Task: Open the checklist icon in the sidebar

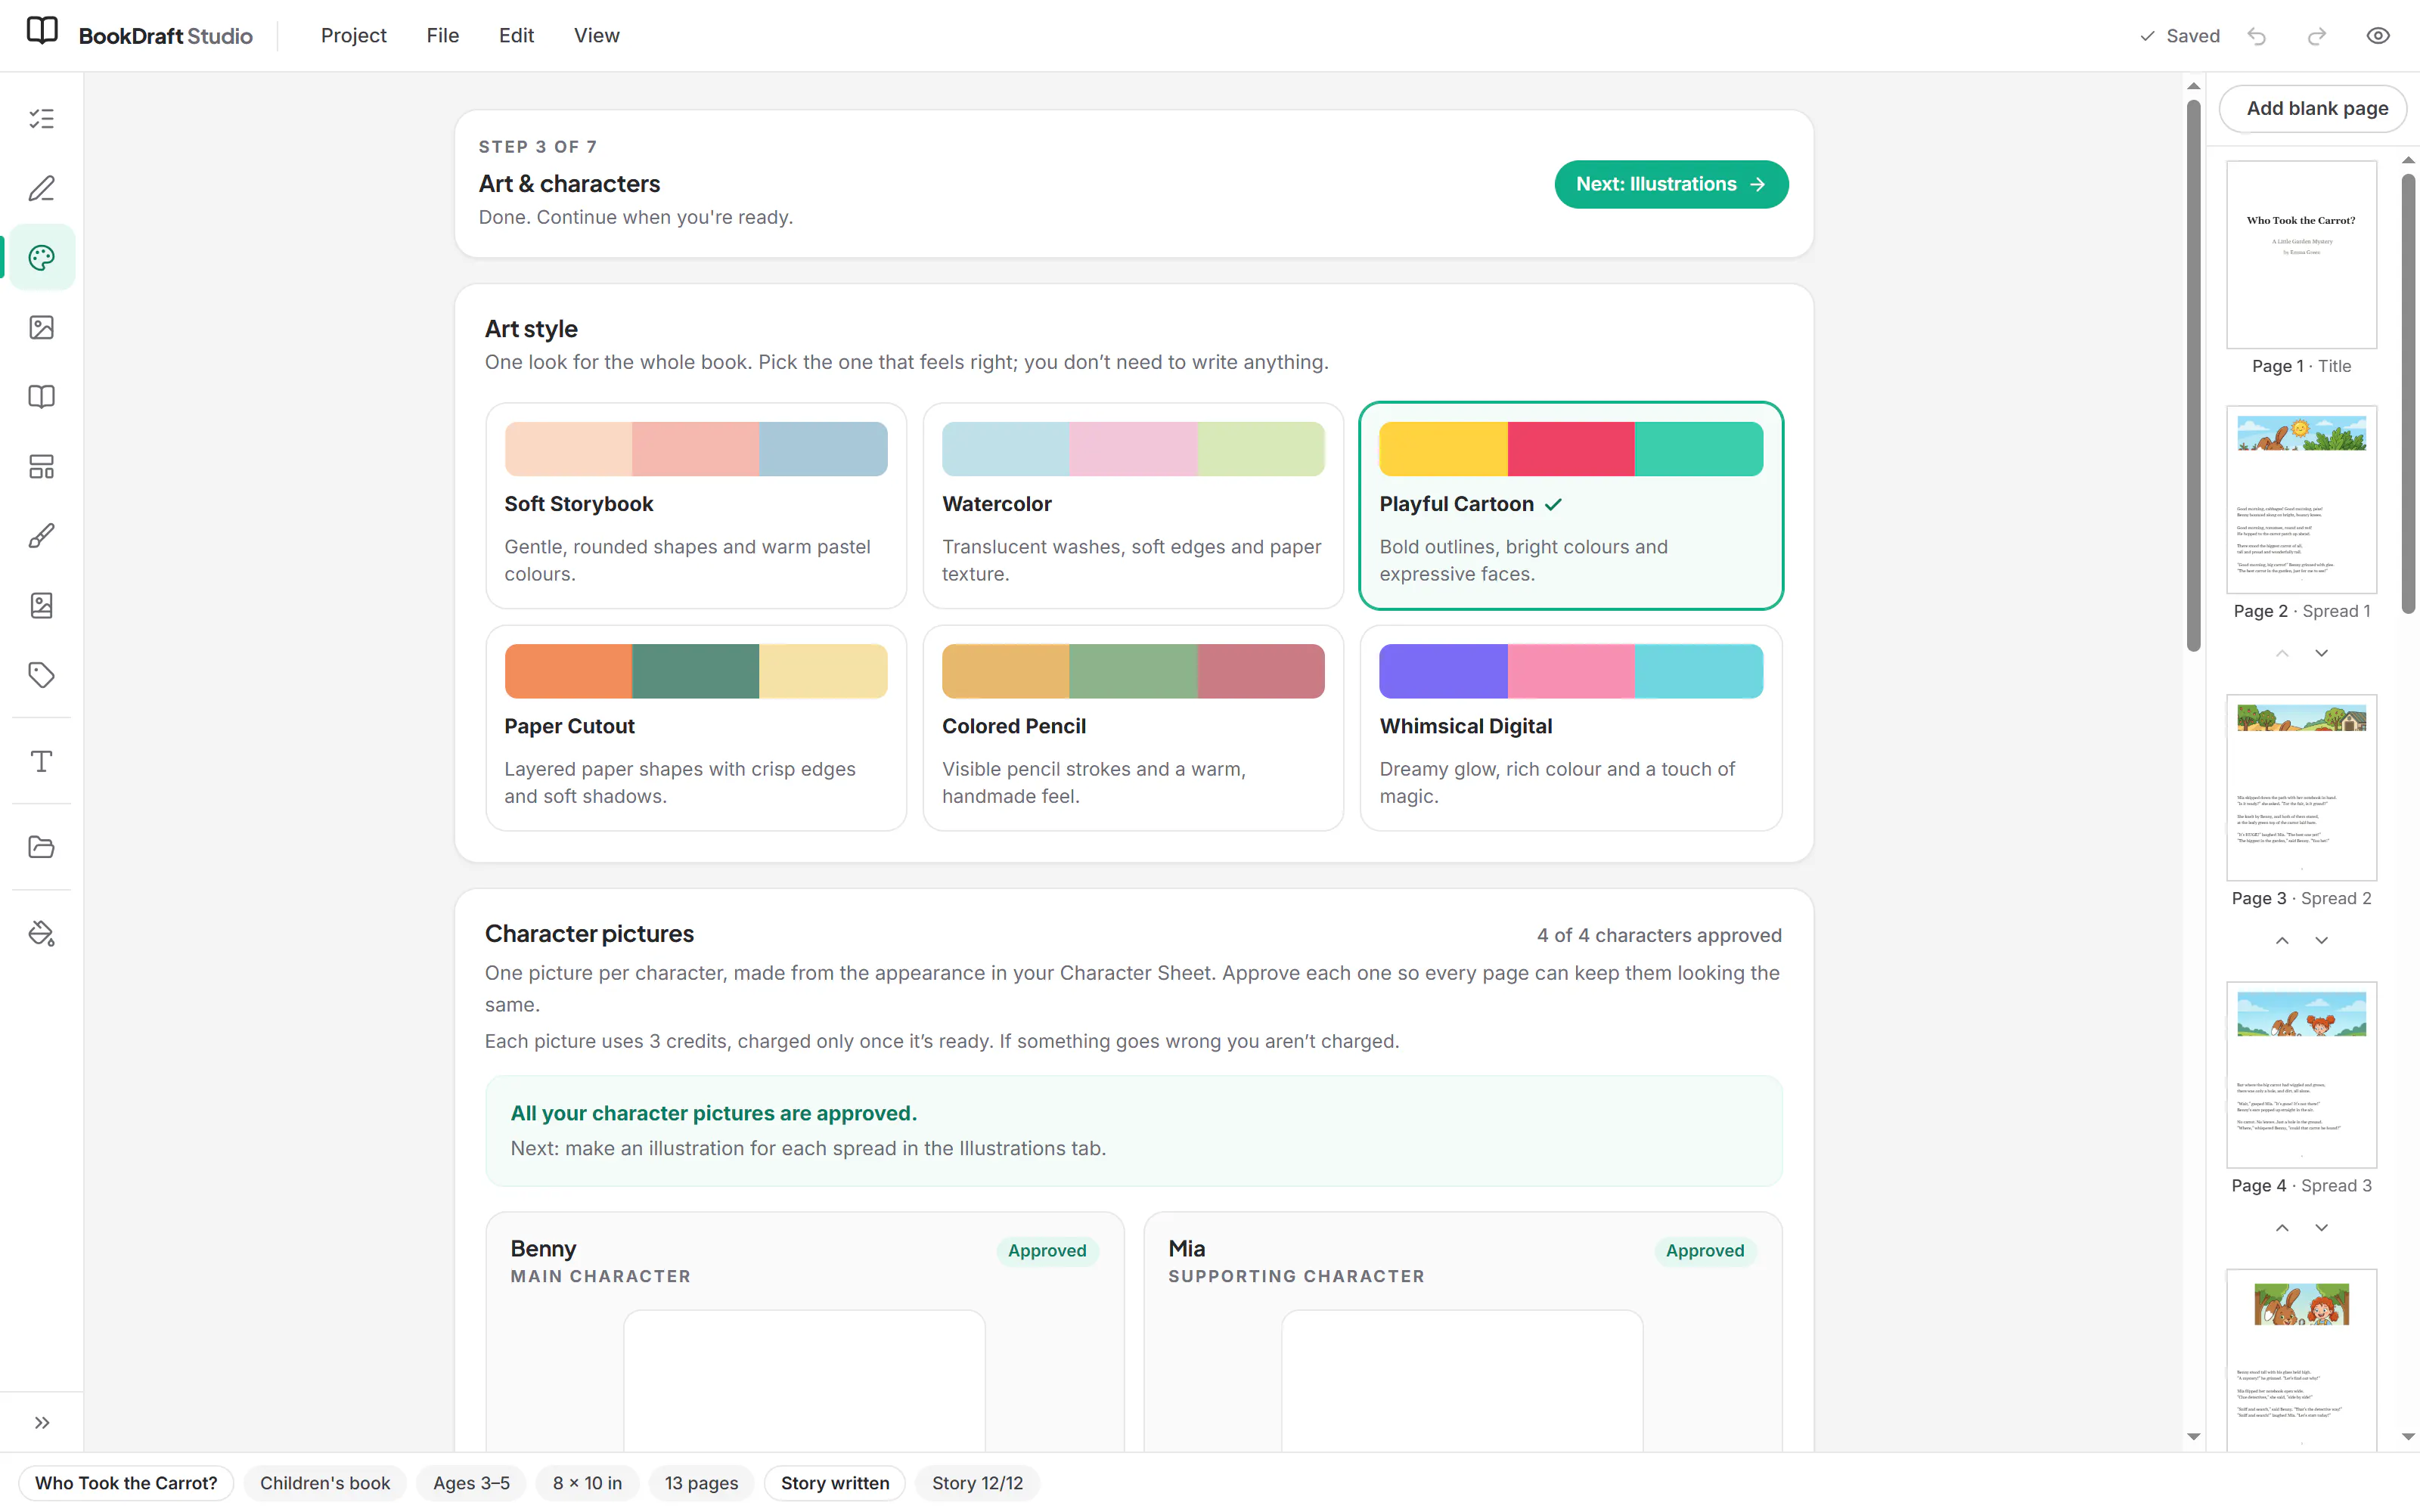Action: [41, 119]
